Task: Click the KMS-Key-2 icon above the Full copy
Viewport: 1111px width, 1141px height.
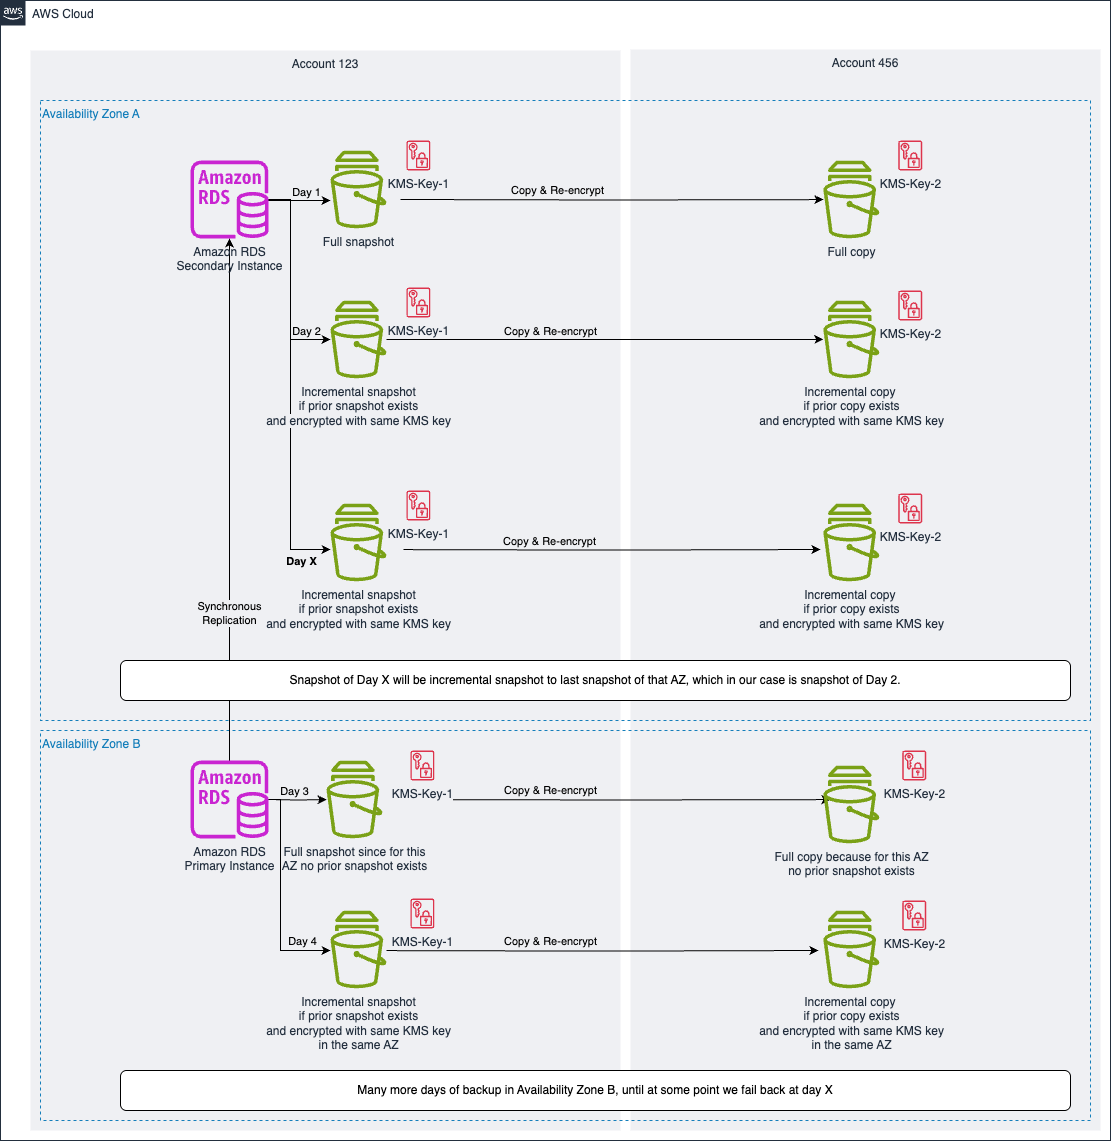Action: tap(911, 155)
